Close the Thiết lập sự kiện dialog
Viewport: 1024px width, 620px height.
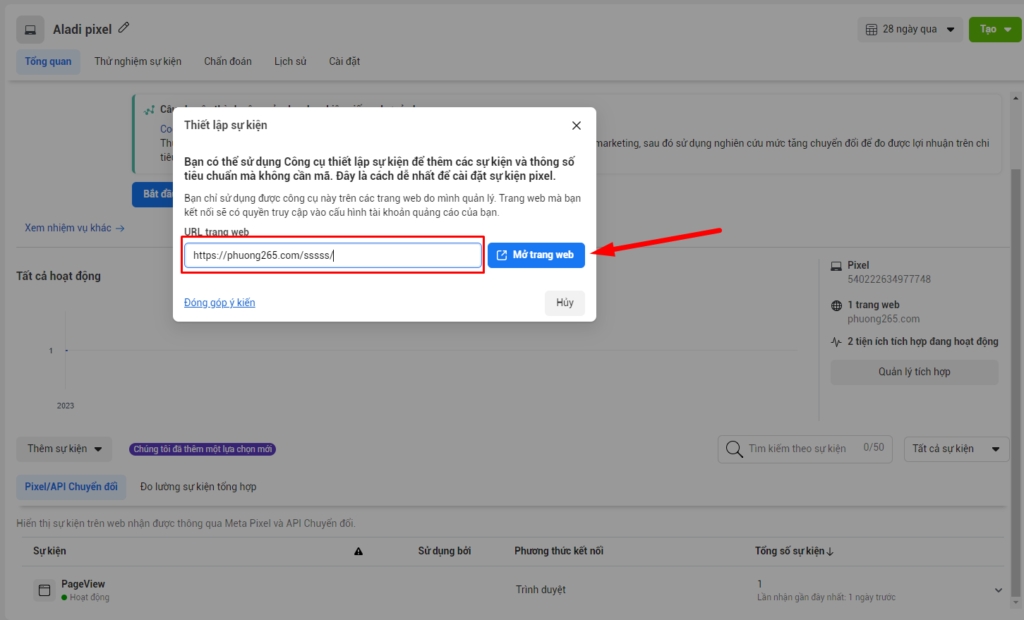[576, 126]
